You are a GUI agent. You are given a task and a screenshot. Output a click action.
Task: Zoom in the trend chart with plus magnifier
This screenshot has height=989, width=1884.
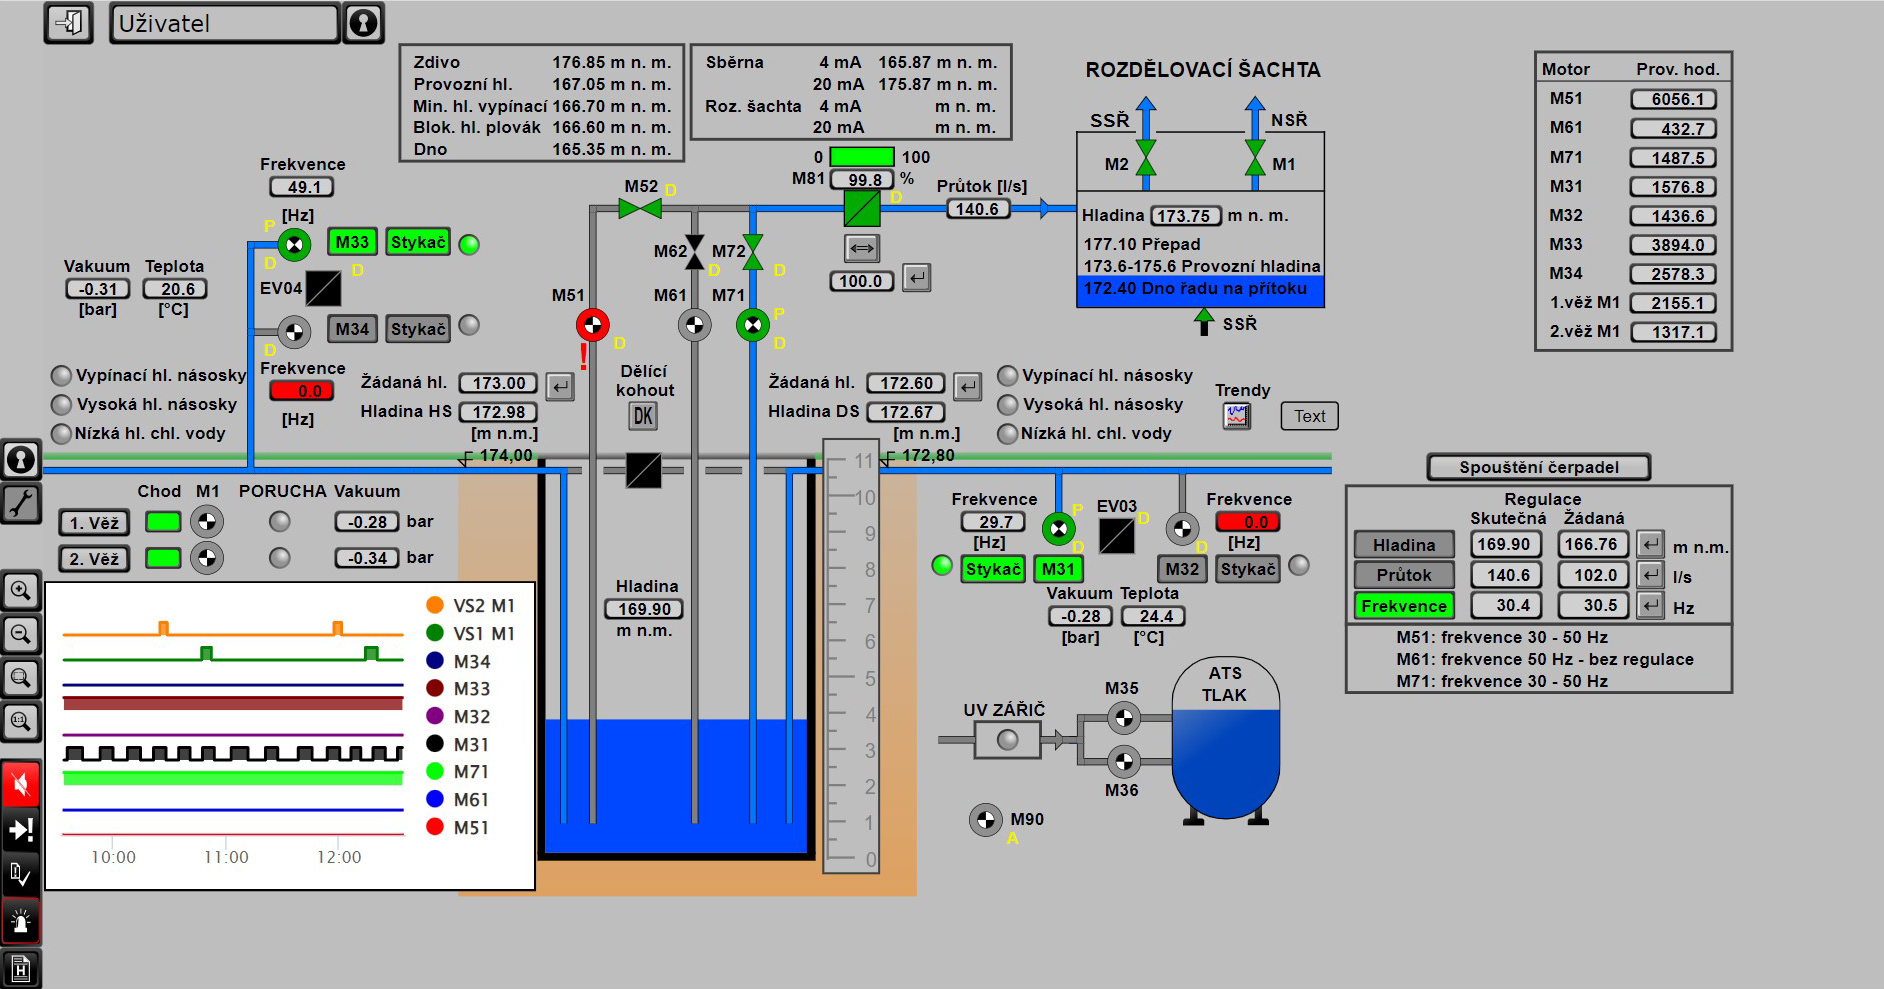[x=21, y=590]
